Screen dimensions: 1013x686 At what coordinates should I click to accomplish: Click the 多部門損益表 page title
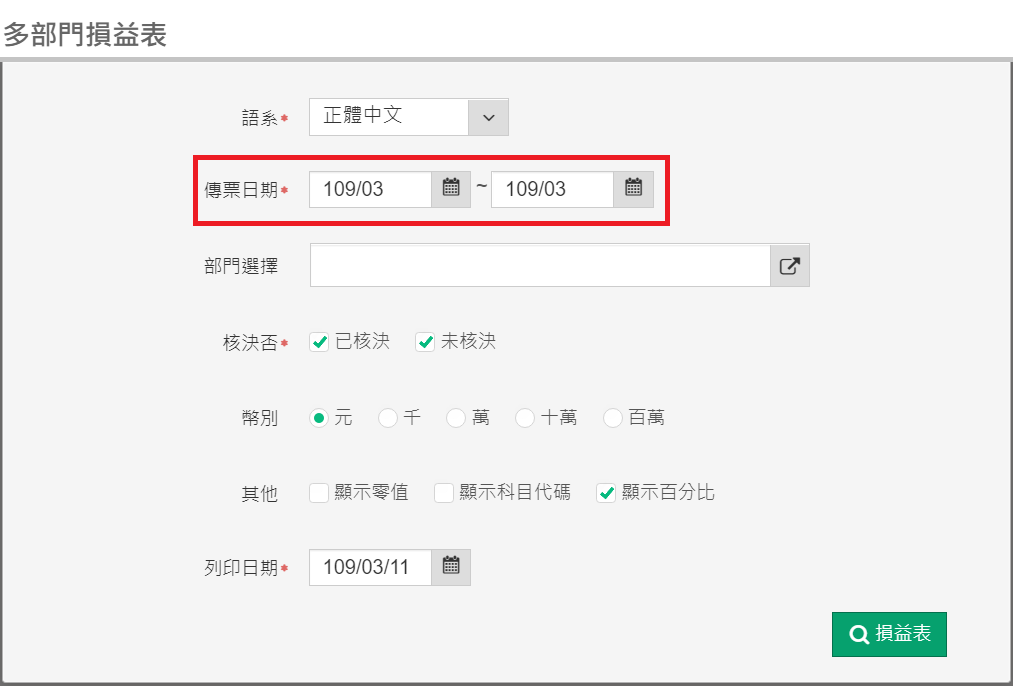coord(85,34)
